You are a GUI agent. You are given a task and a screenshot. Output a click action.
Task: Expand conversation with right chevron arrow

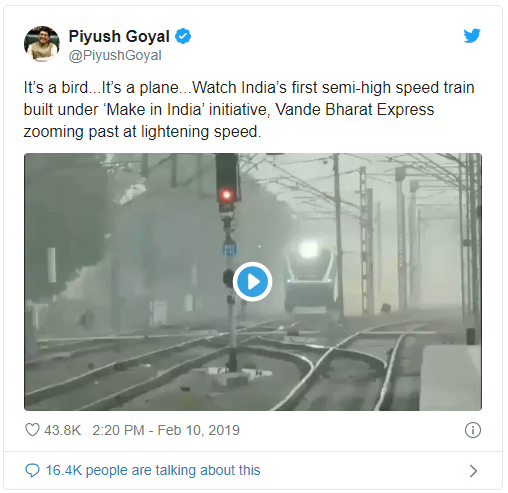pyautogui.click(x=473, y=471)
